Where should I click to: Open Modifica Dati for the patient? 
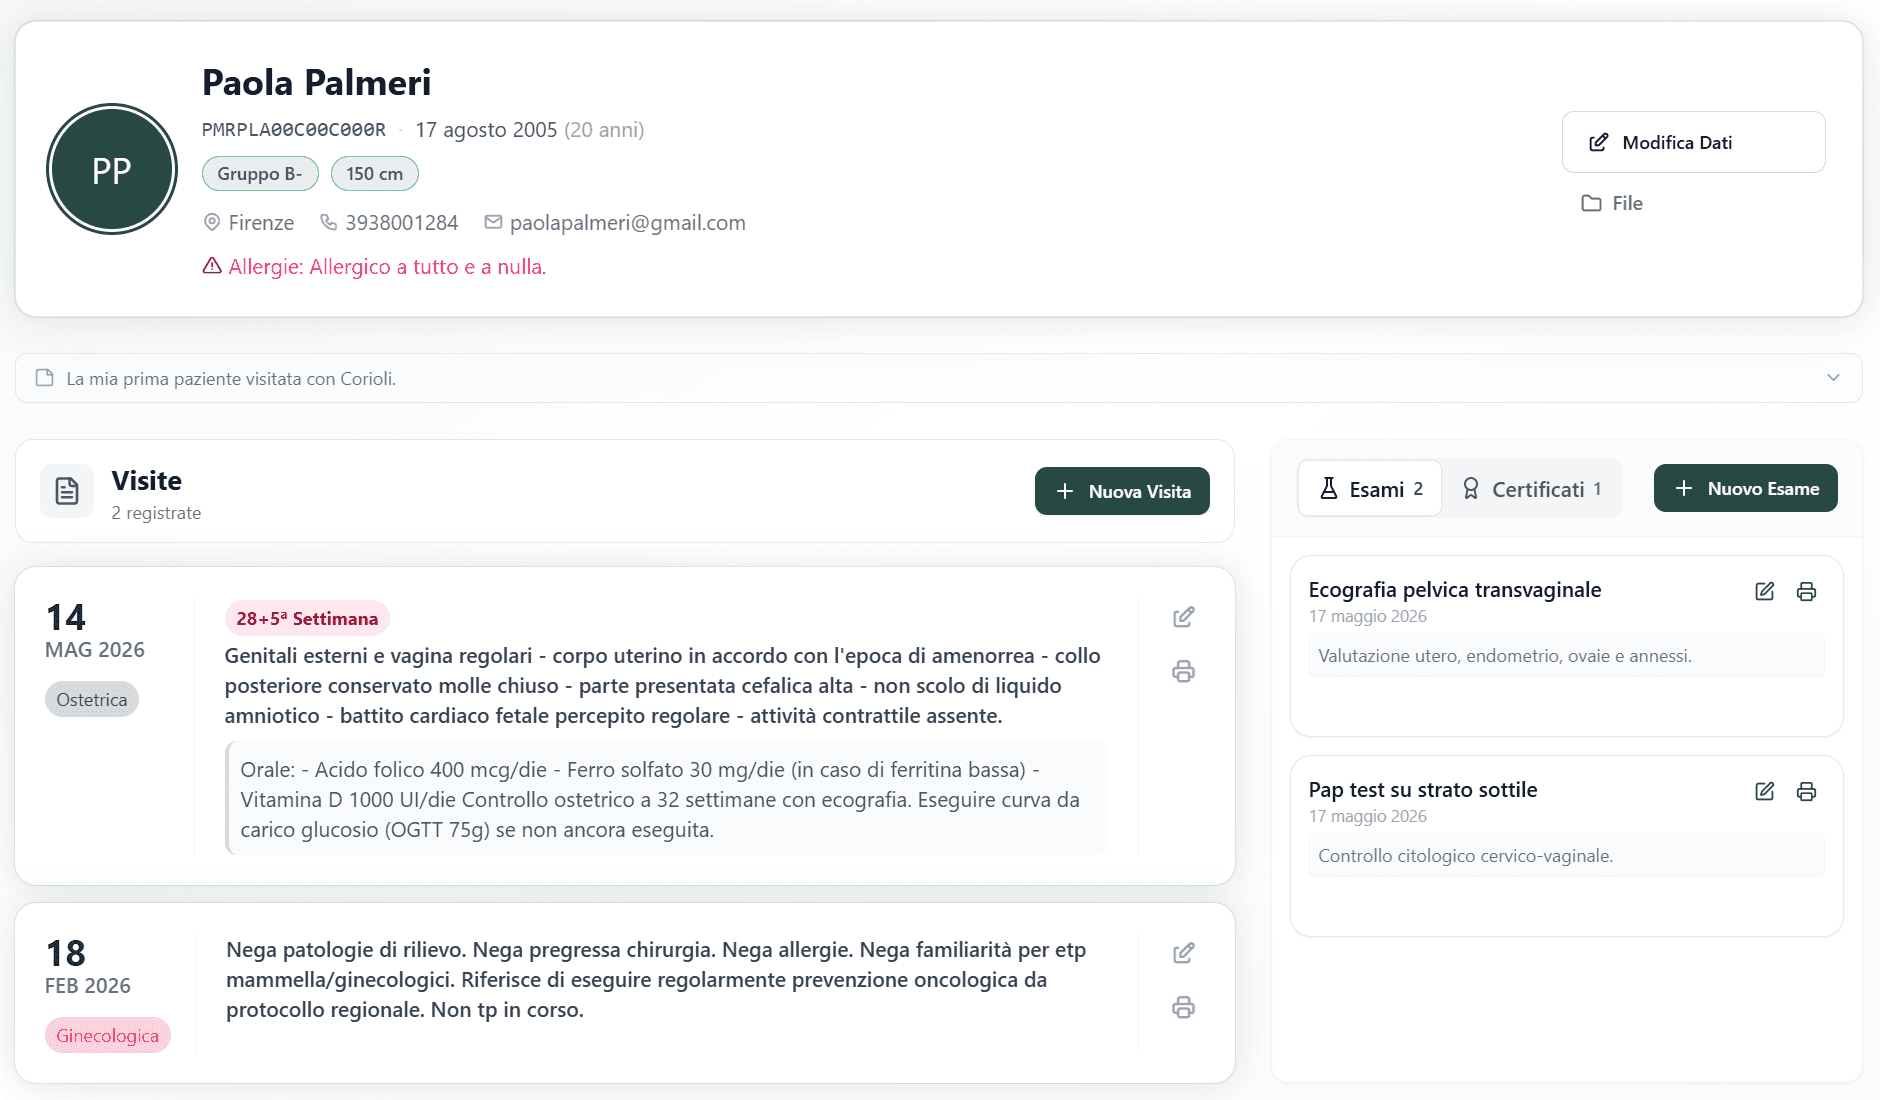click(1693, 142)
